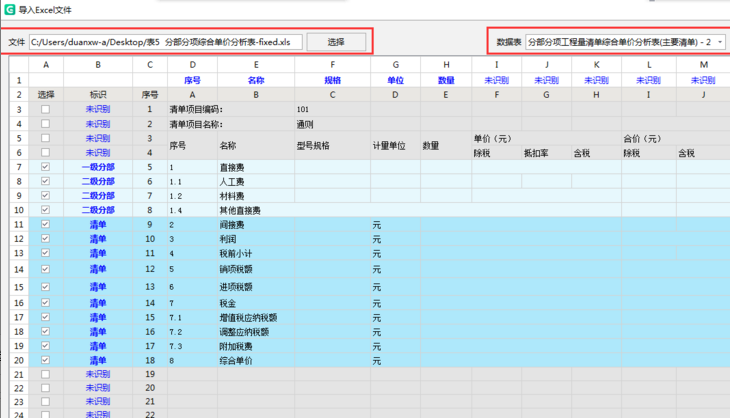The height and width of the screenshot is (418, 730).
Task: Click 单位 column mapping header in column G
Action: click(x=395, y=80)
